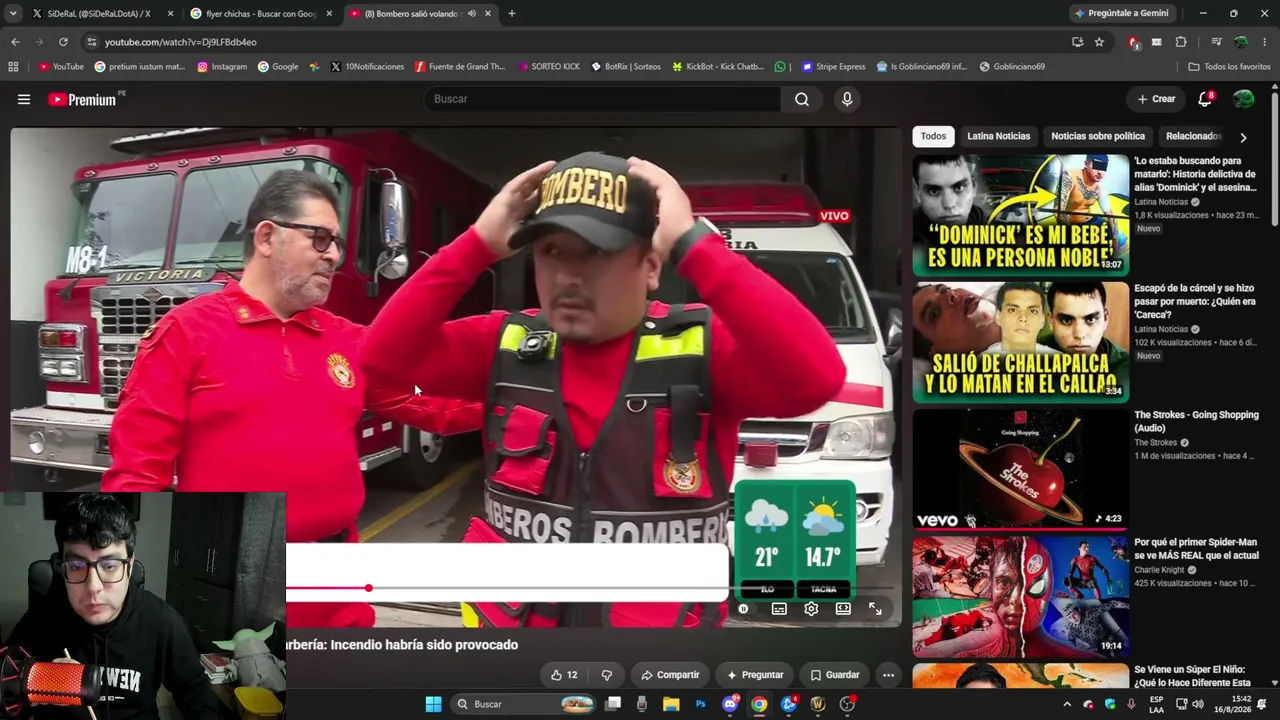This screenshot has height=720, width=1280.
Task: Open the Apps grid in bookmarks bar
Action: click(x=13, y=67)
